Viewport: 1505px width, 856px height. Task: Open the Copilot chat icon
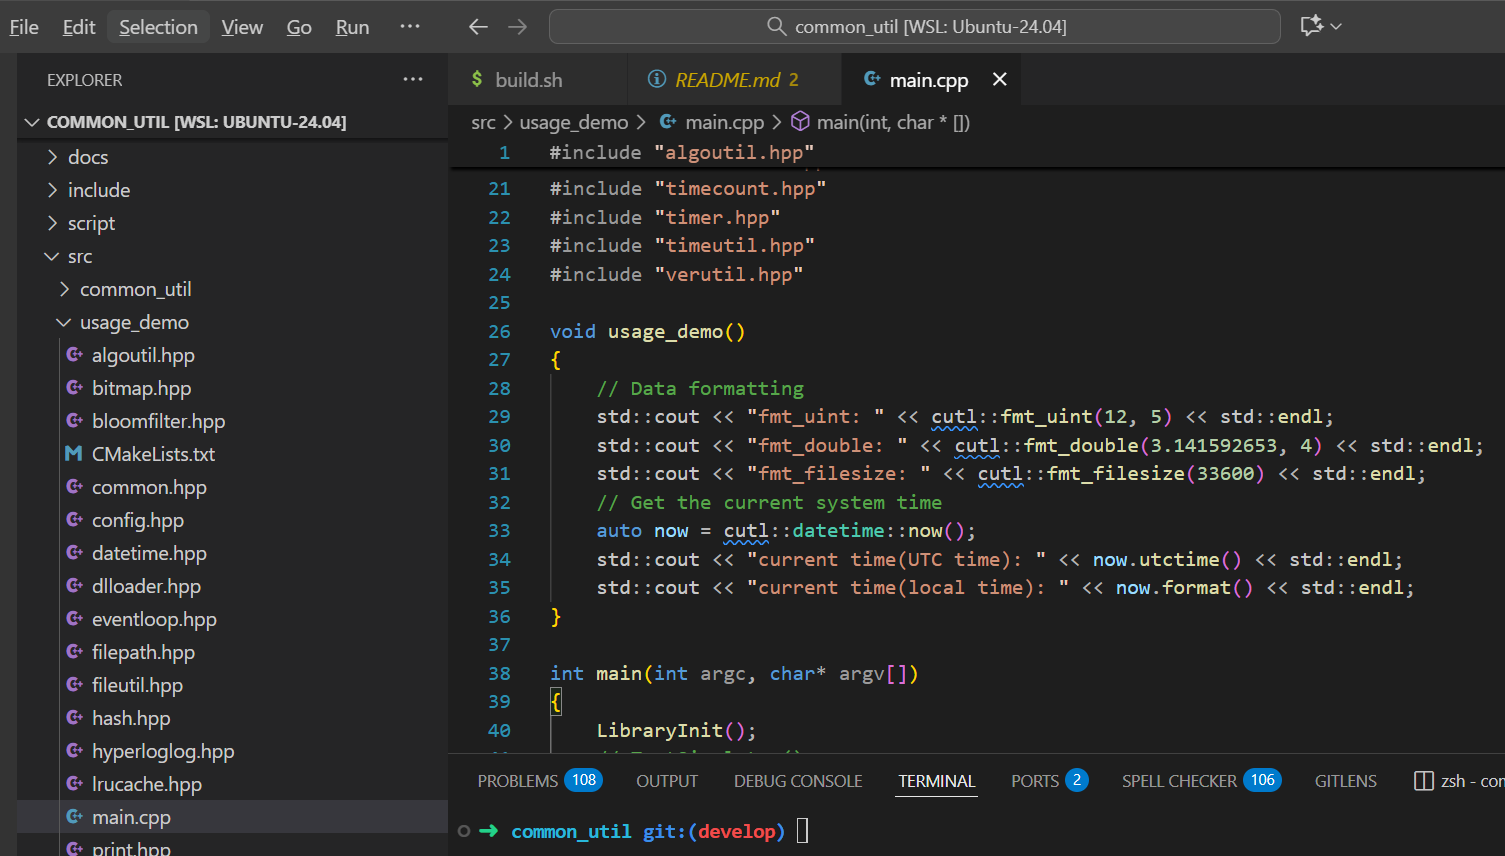(1311, 26)
